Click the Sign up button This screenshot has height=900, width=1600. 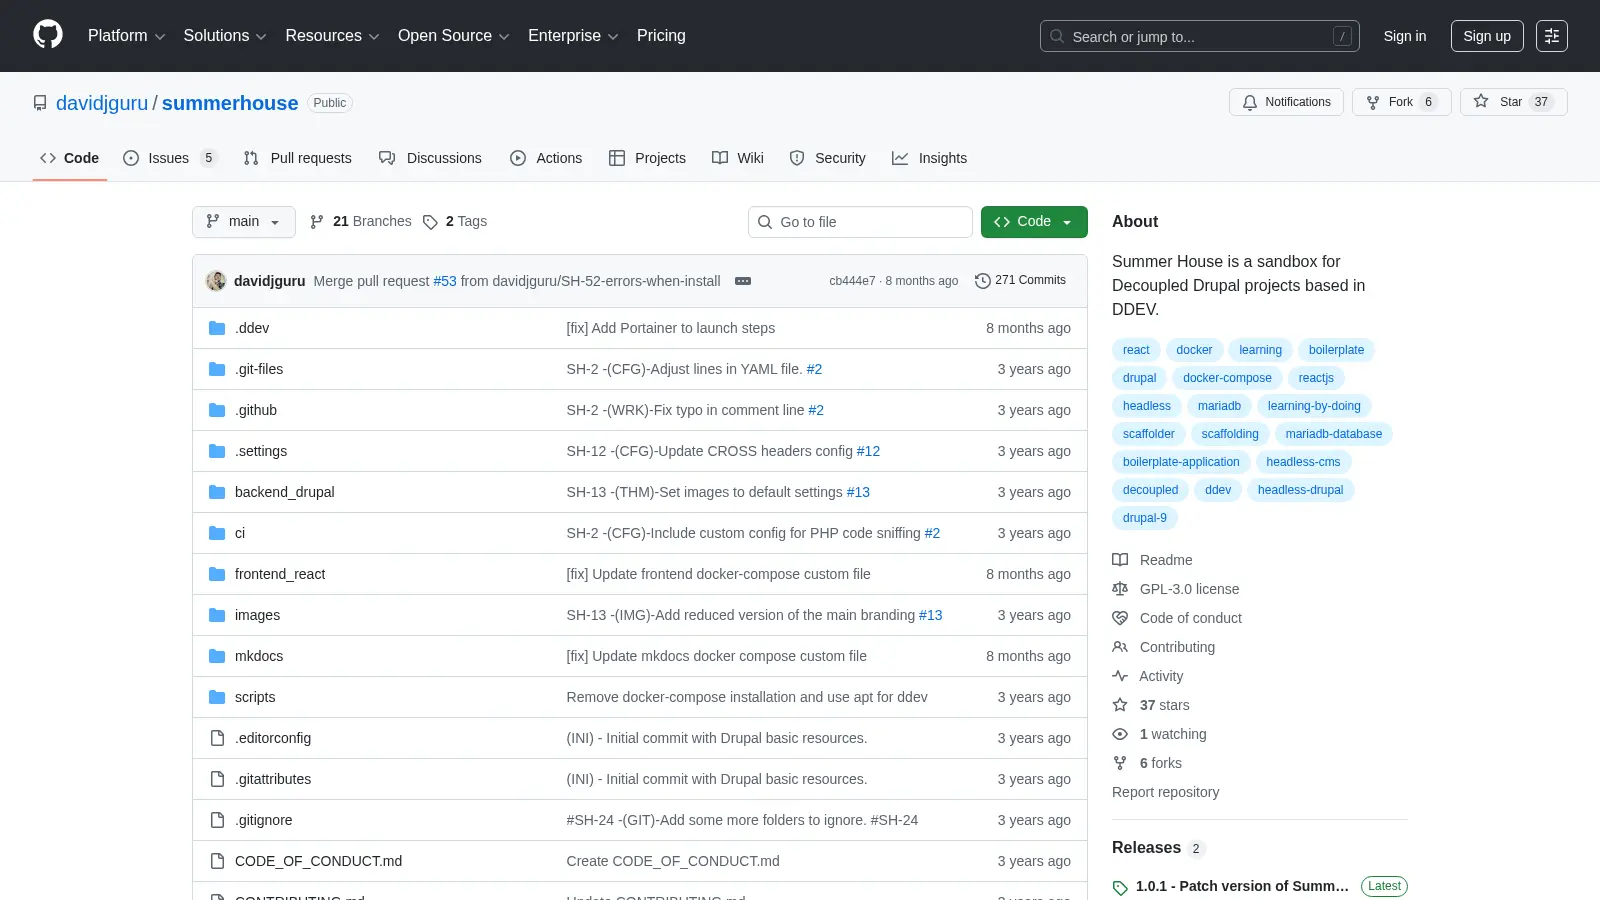[x=1487, y=36]
